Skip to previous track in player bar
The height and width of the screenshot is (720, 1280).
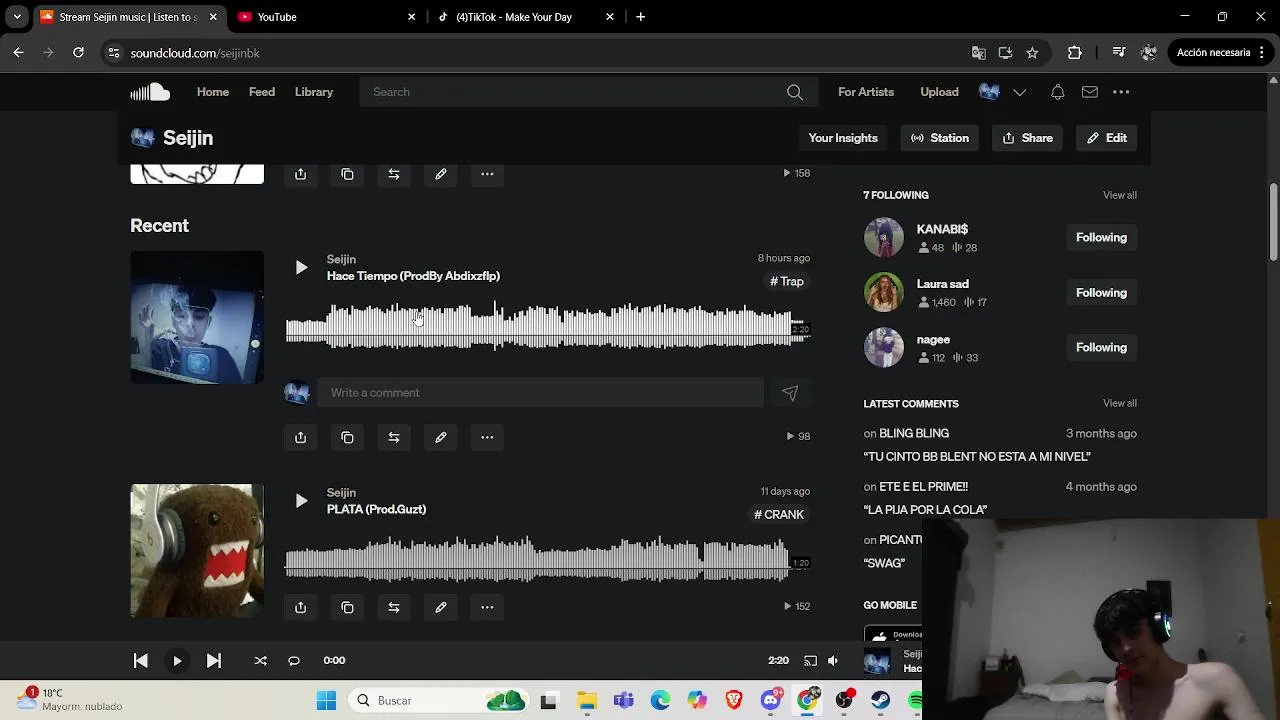pyautogui.click(x=141, y=660)
